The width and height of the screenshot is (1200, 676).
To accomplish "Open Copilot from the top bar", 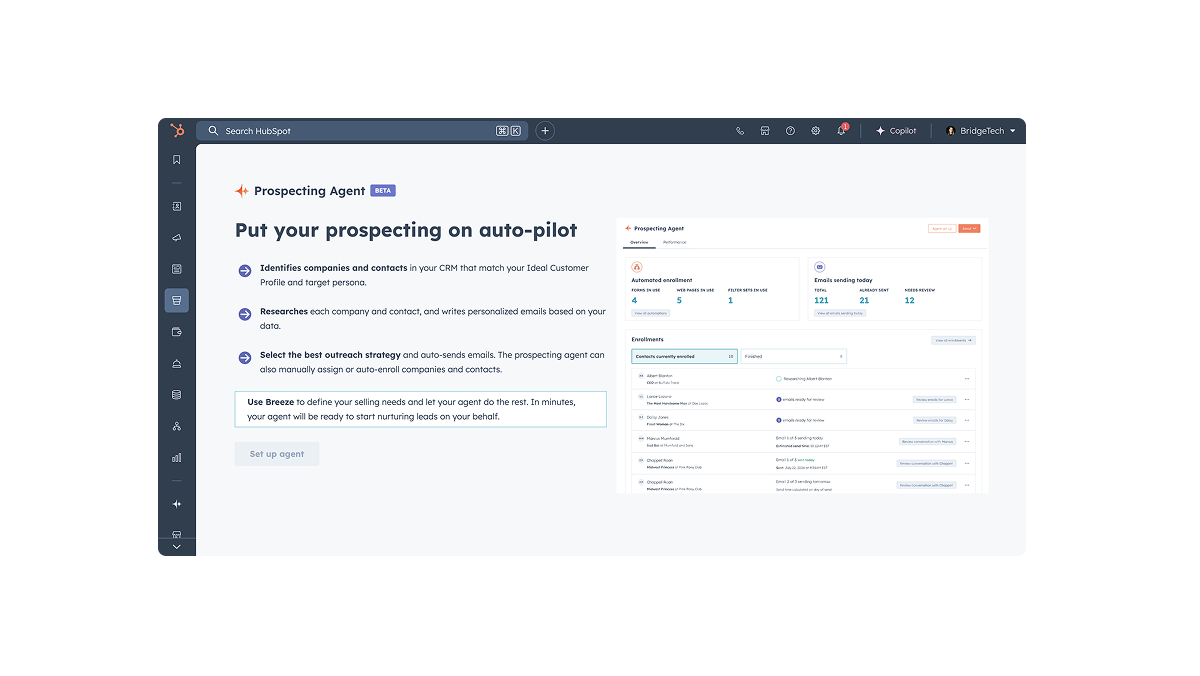I will (896, 130).
